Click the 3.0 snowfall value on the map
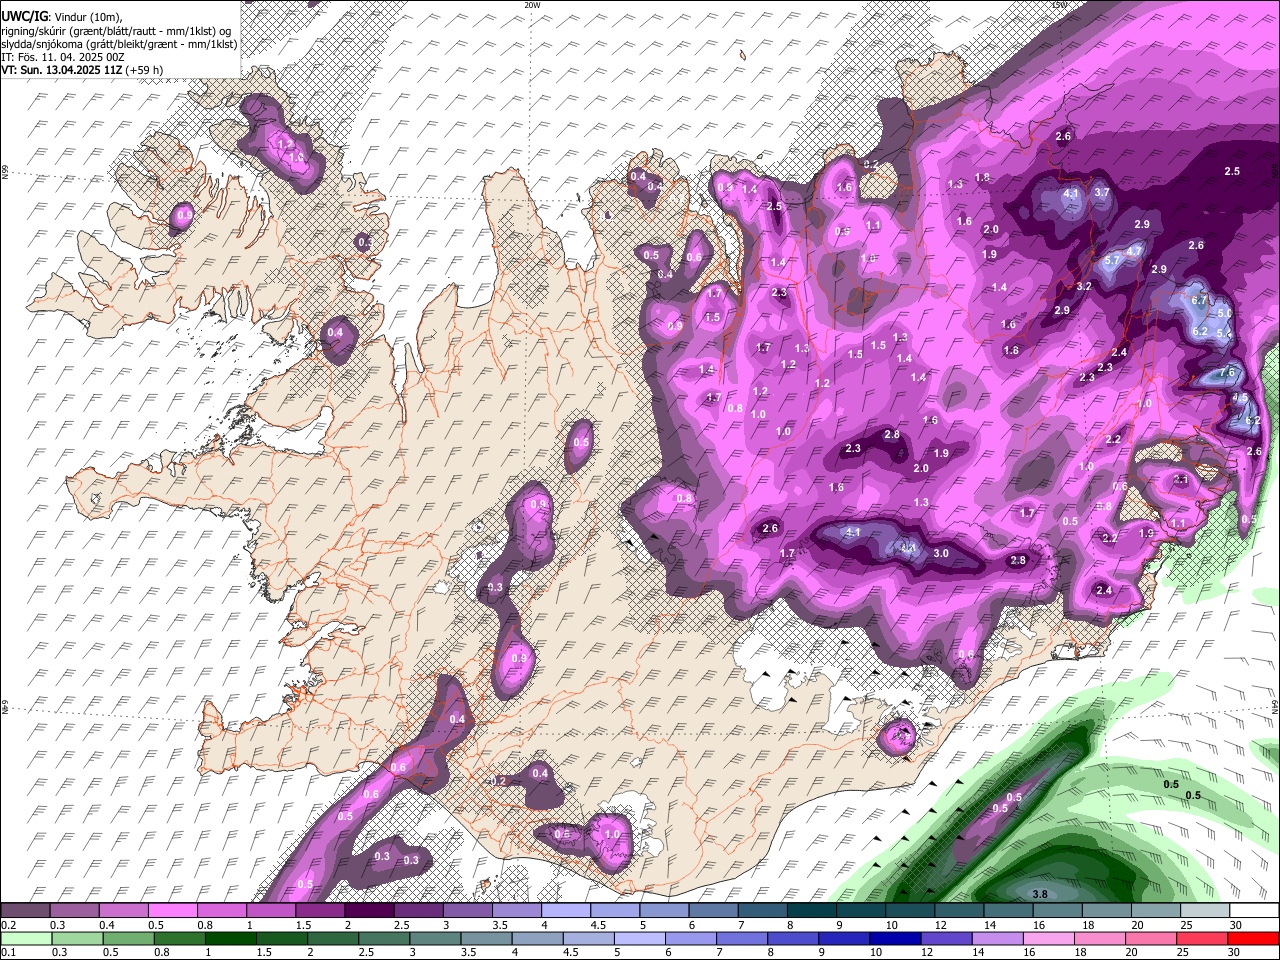The image size is (1280, 960). pos(941,553)
